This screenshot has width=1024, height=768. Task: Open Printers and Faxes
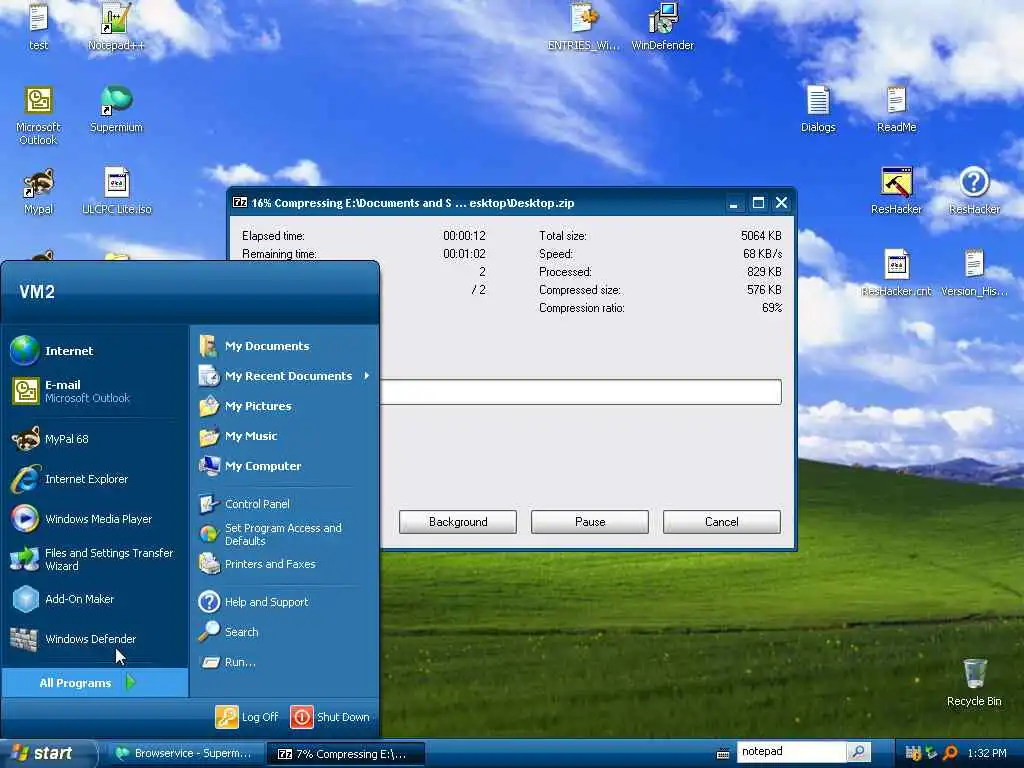coord(284,564)
